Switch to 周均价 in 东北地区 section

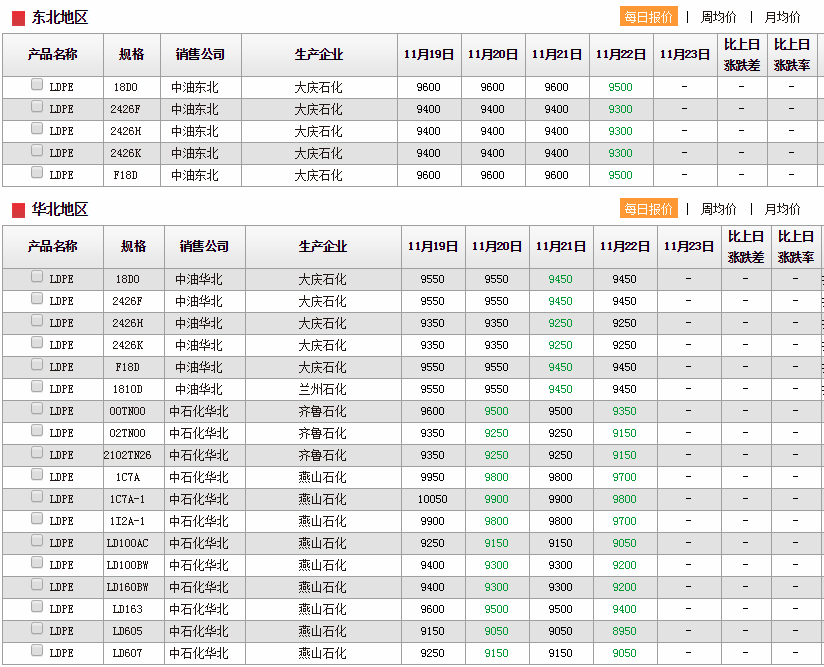pos(718,17)
